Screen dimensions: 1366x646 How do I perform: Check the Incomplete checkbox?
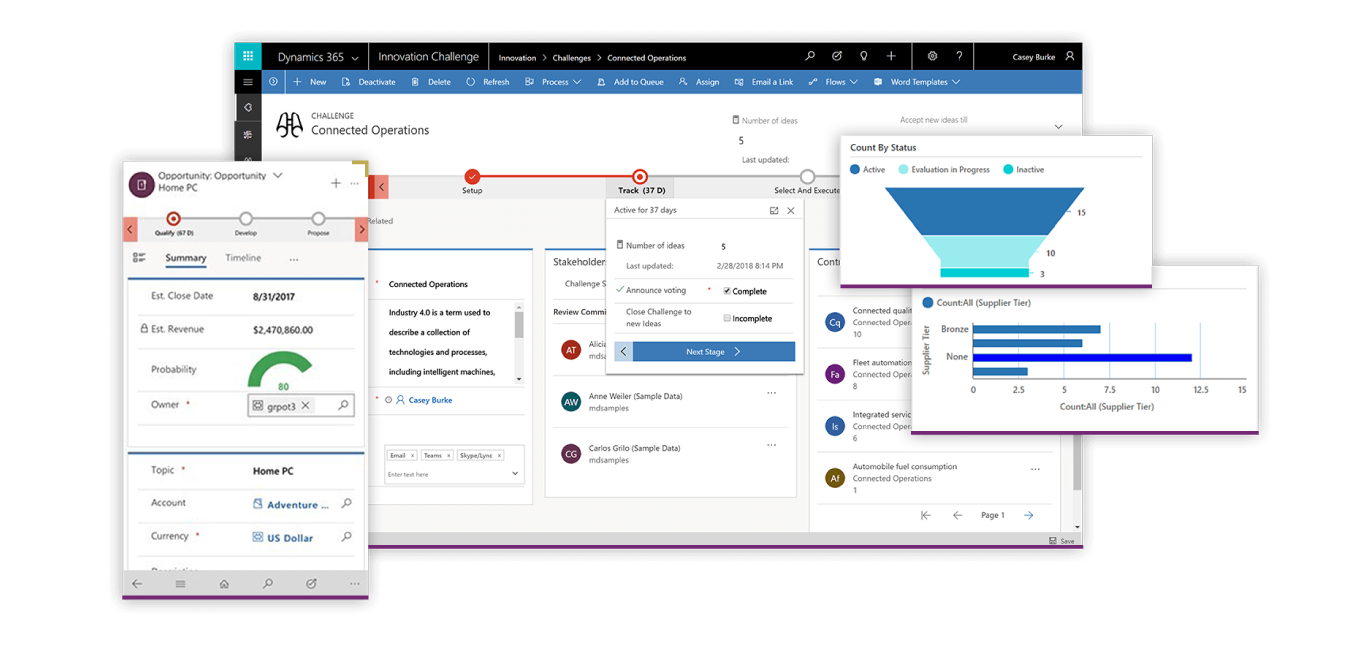727,318
